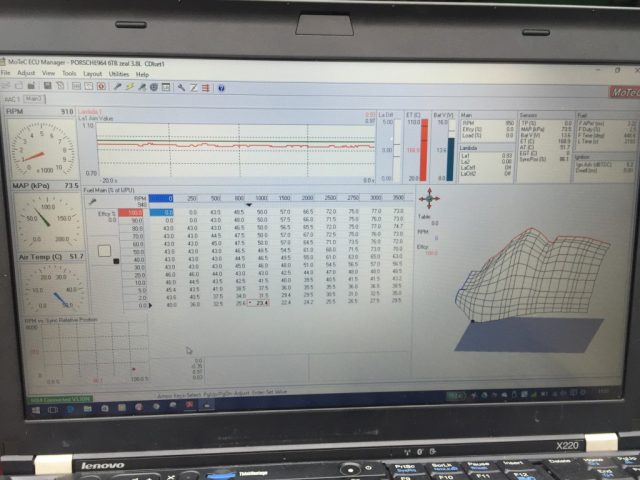Viewport: 640px width, 480px height.
Task: Click the boxed 23.4 fuel table cell
Action: [259, 303]
